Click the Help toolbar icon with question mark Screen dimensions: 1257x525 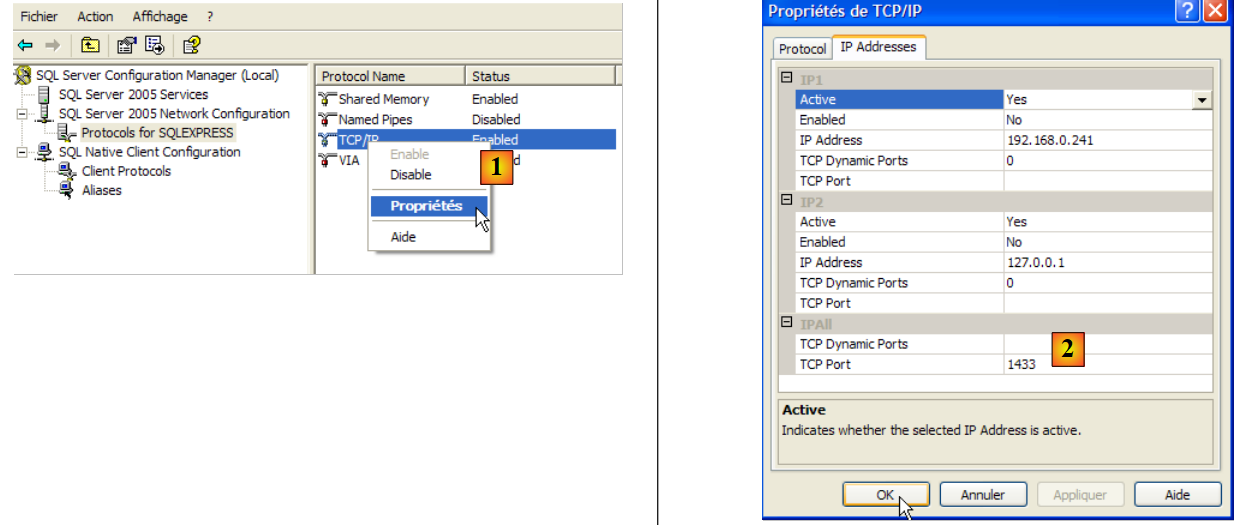[x=192, y=45]
